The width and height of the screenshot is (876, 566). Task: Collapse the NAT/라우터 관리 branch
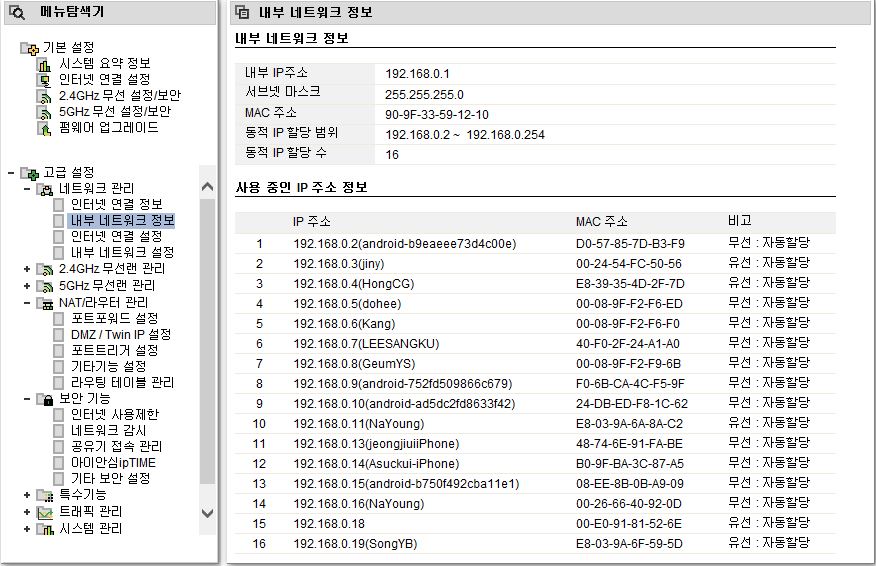(x=27, y=303)
